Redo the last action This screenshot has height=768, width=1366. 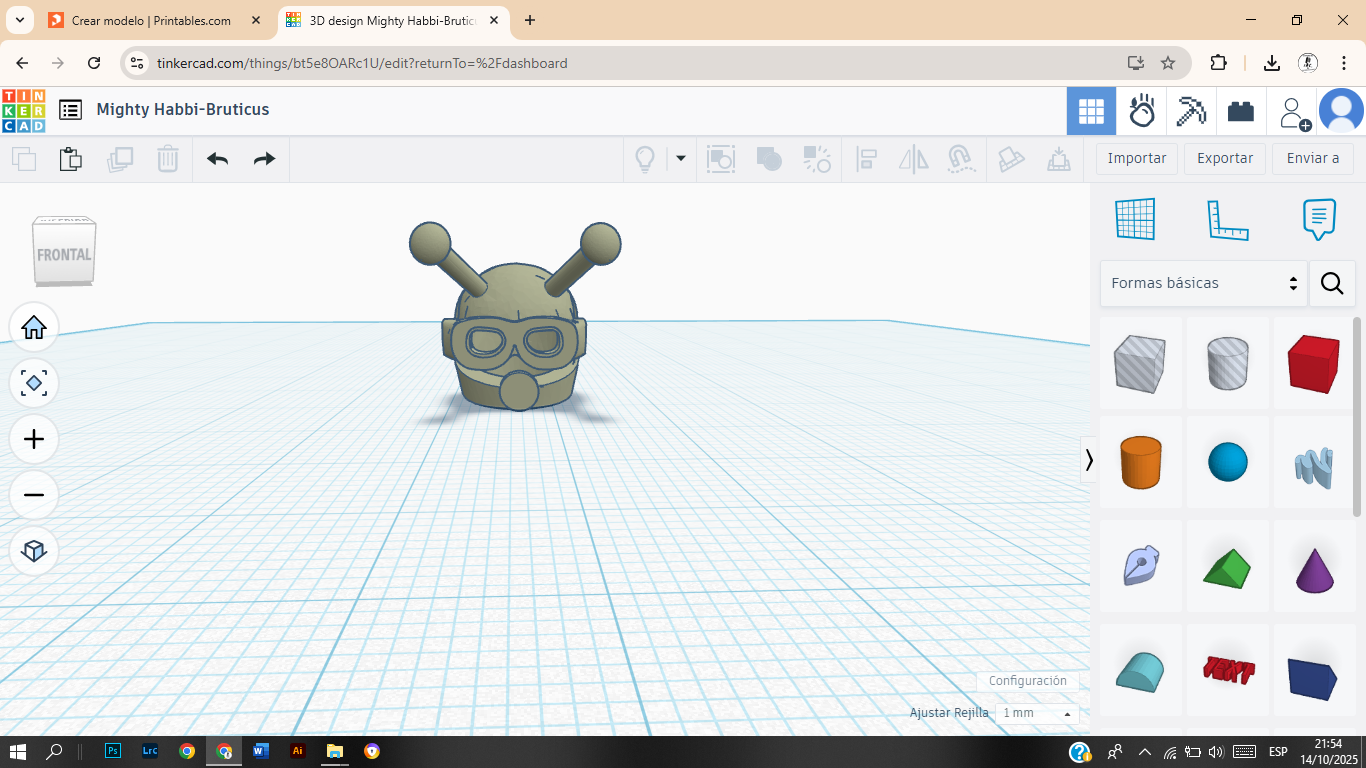pos(264,159)
